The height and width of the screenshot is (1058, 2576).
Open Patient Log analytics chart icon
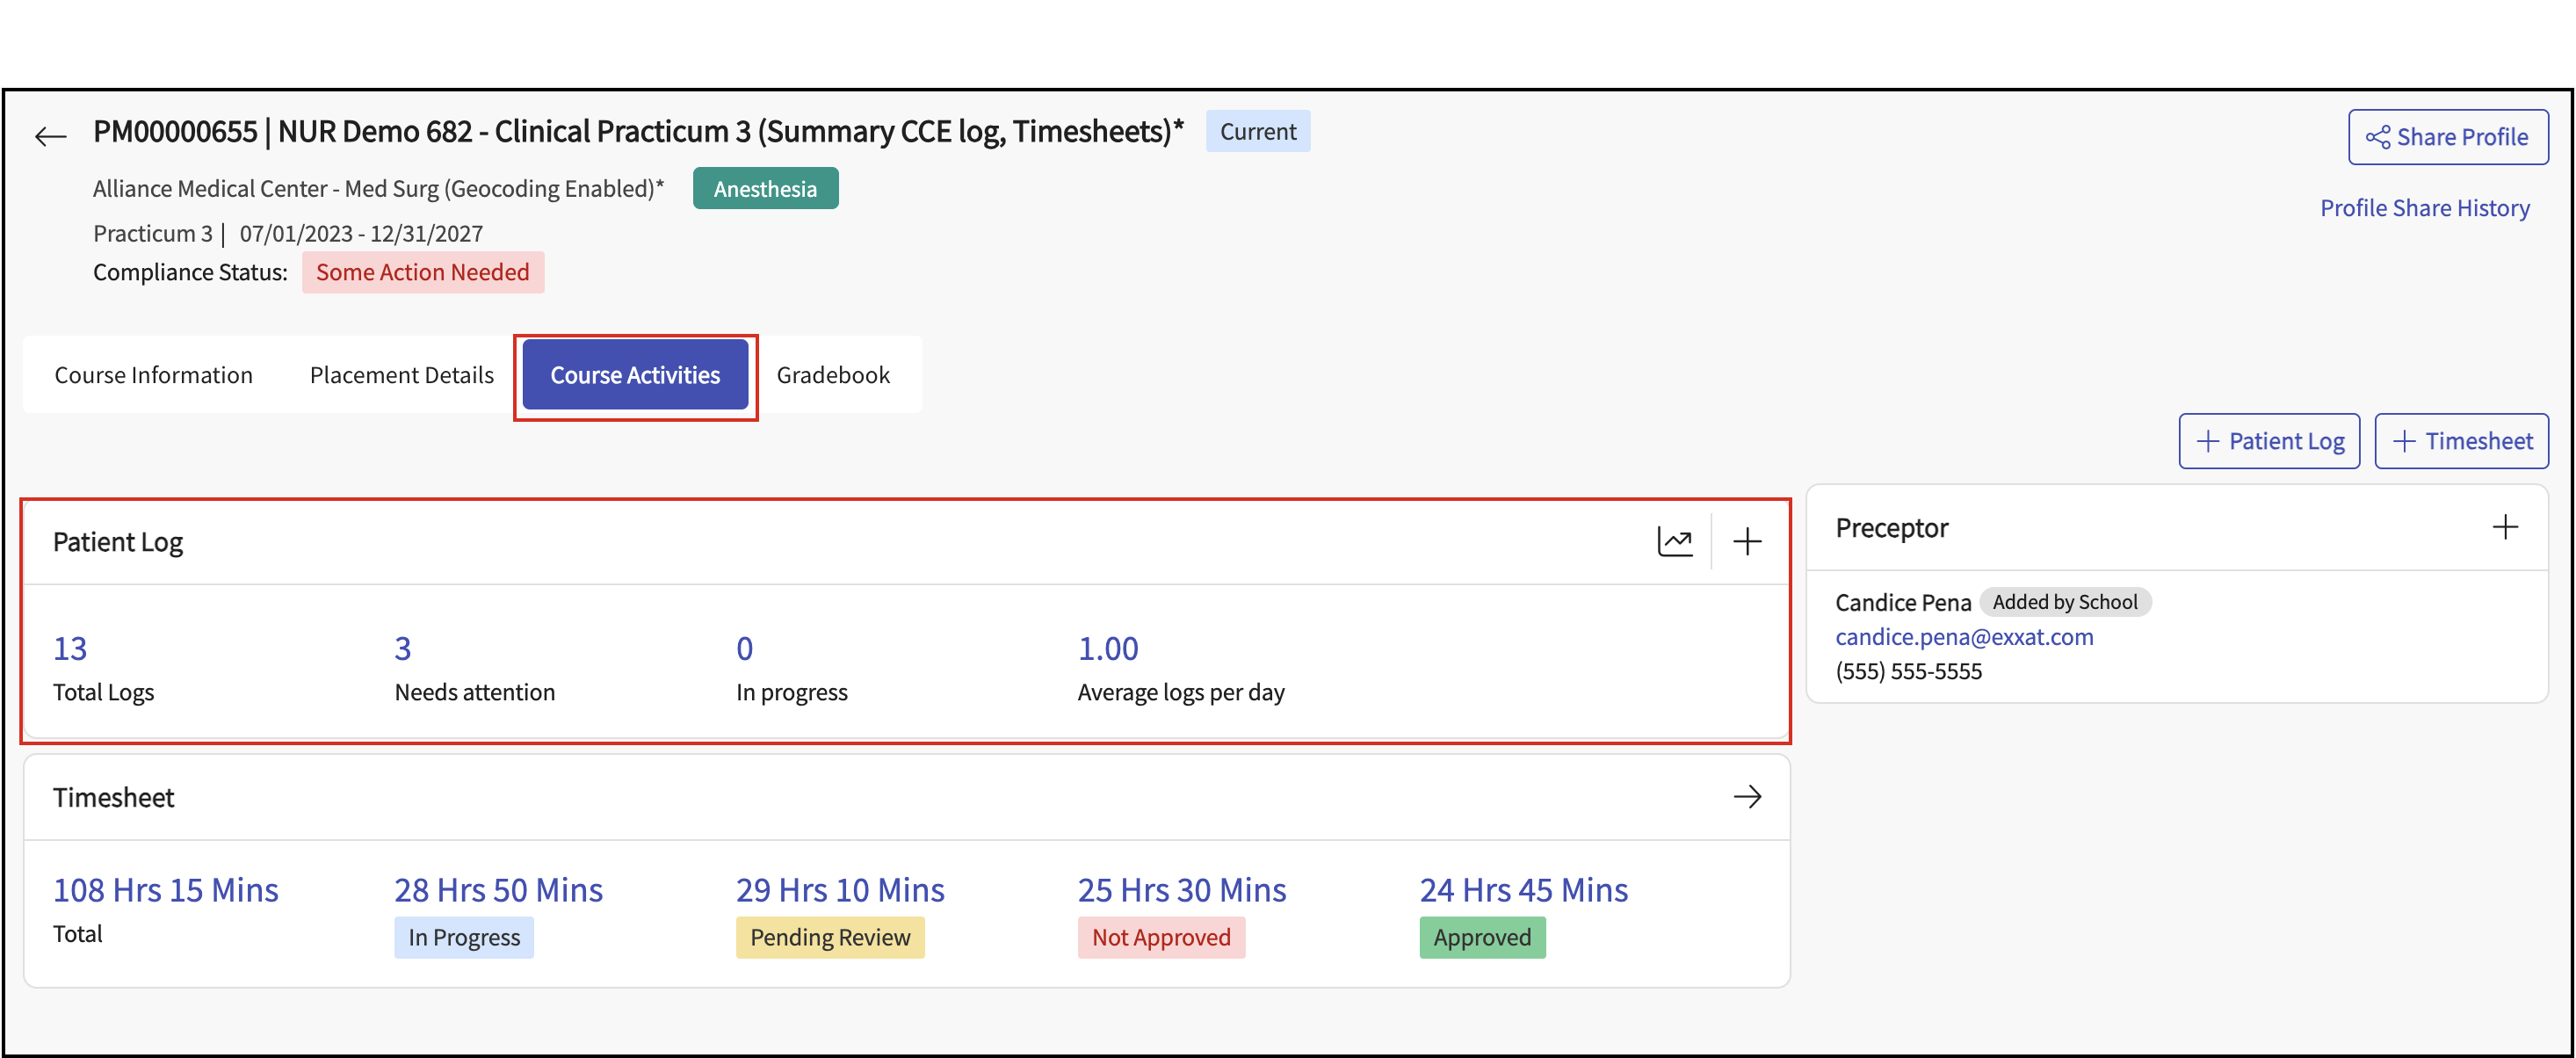[x=1675, y=541]
